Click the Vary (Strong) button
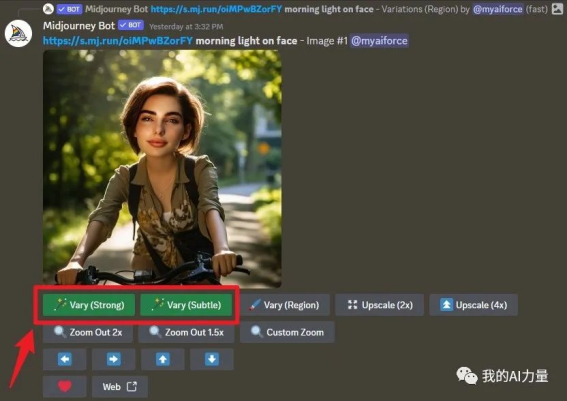Image resolution: width=567 pixels, height=401 pixels. (89, 305)
